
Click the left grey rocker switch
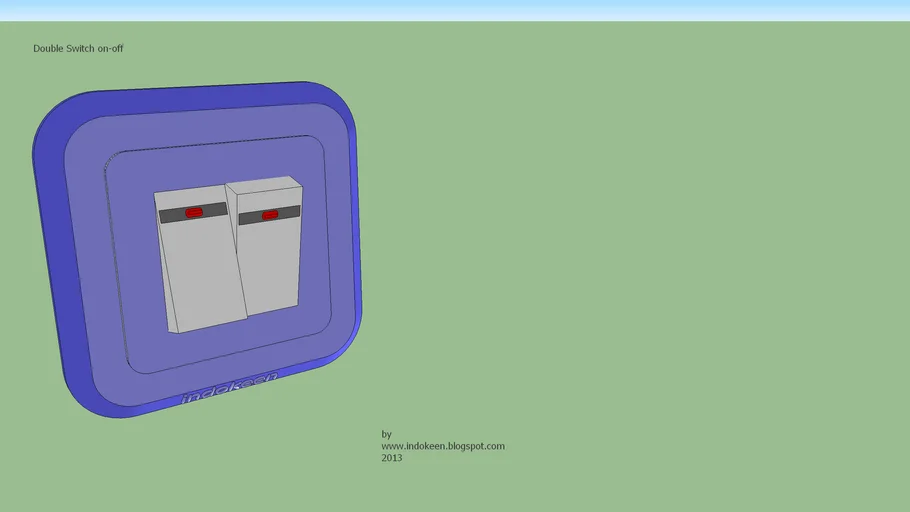coord(200,259)
